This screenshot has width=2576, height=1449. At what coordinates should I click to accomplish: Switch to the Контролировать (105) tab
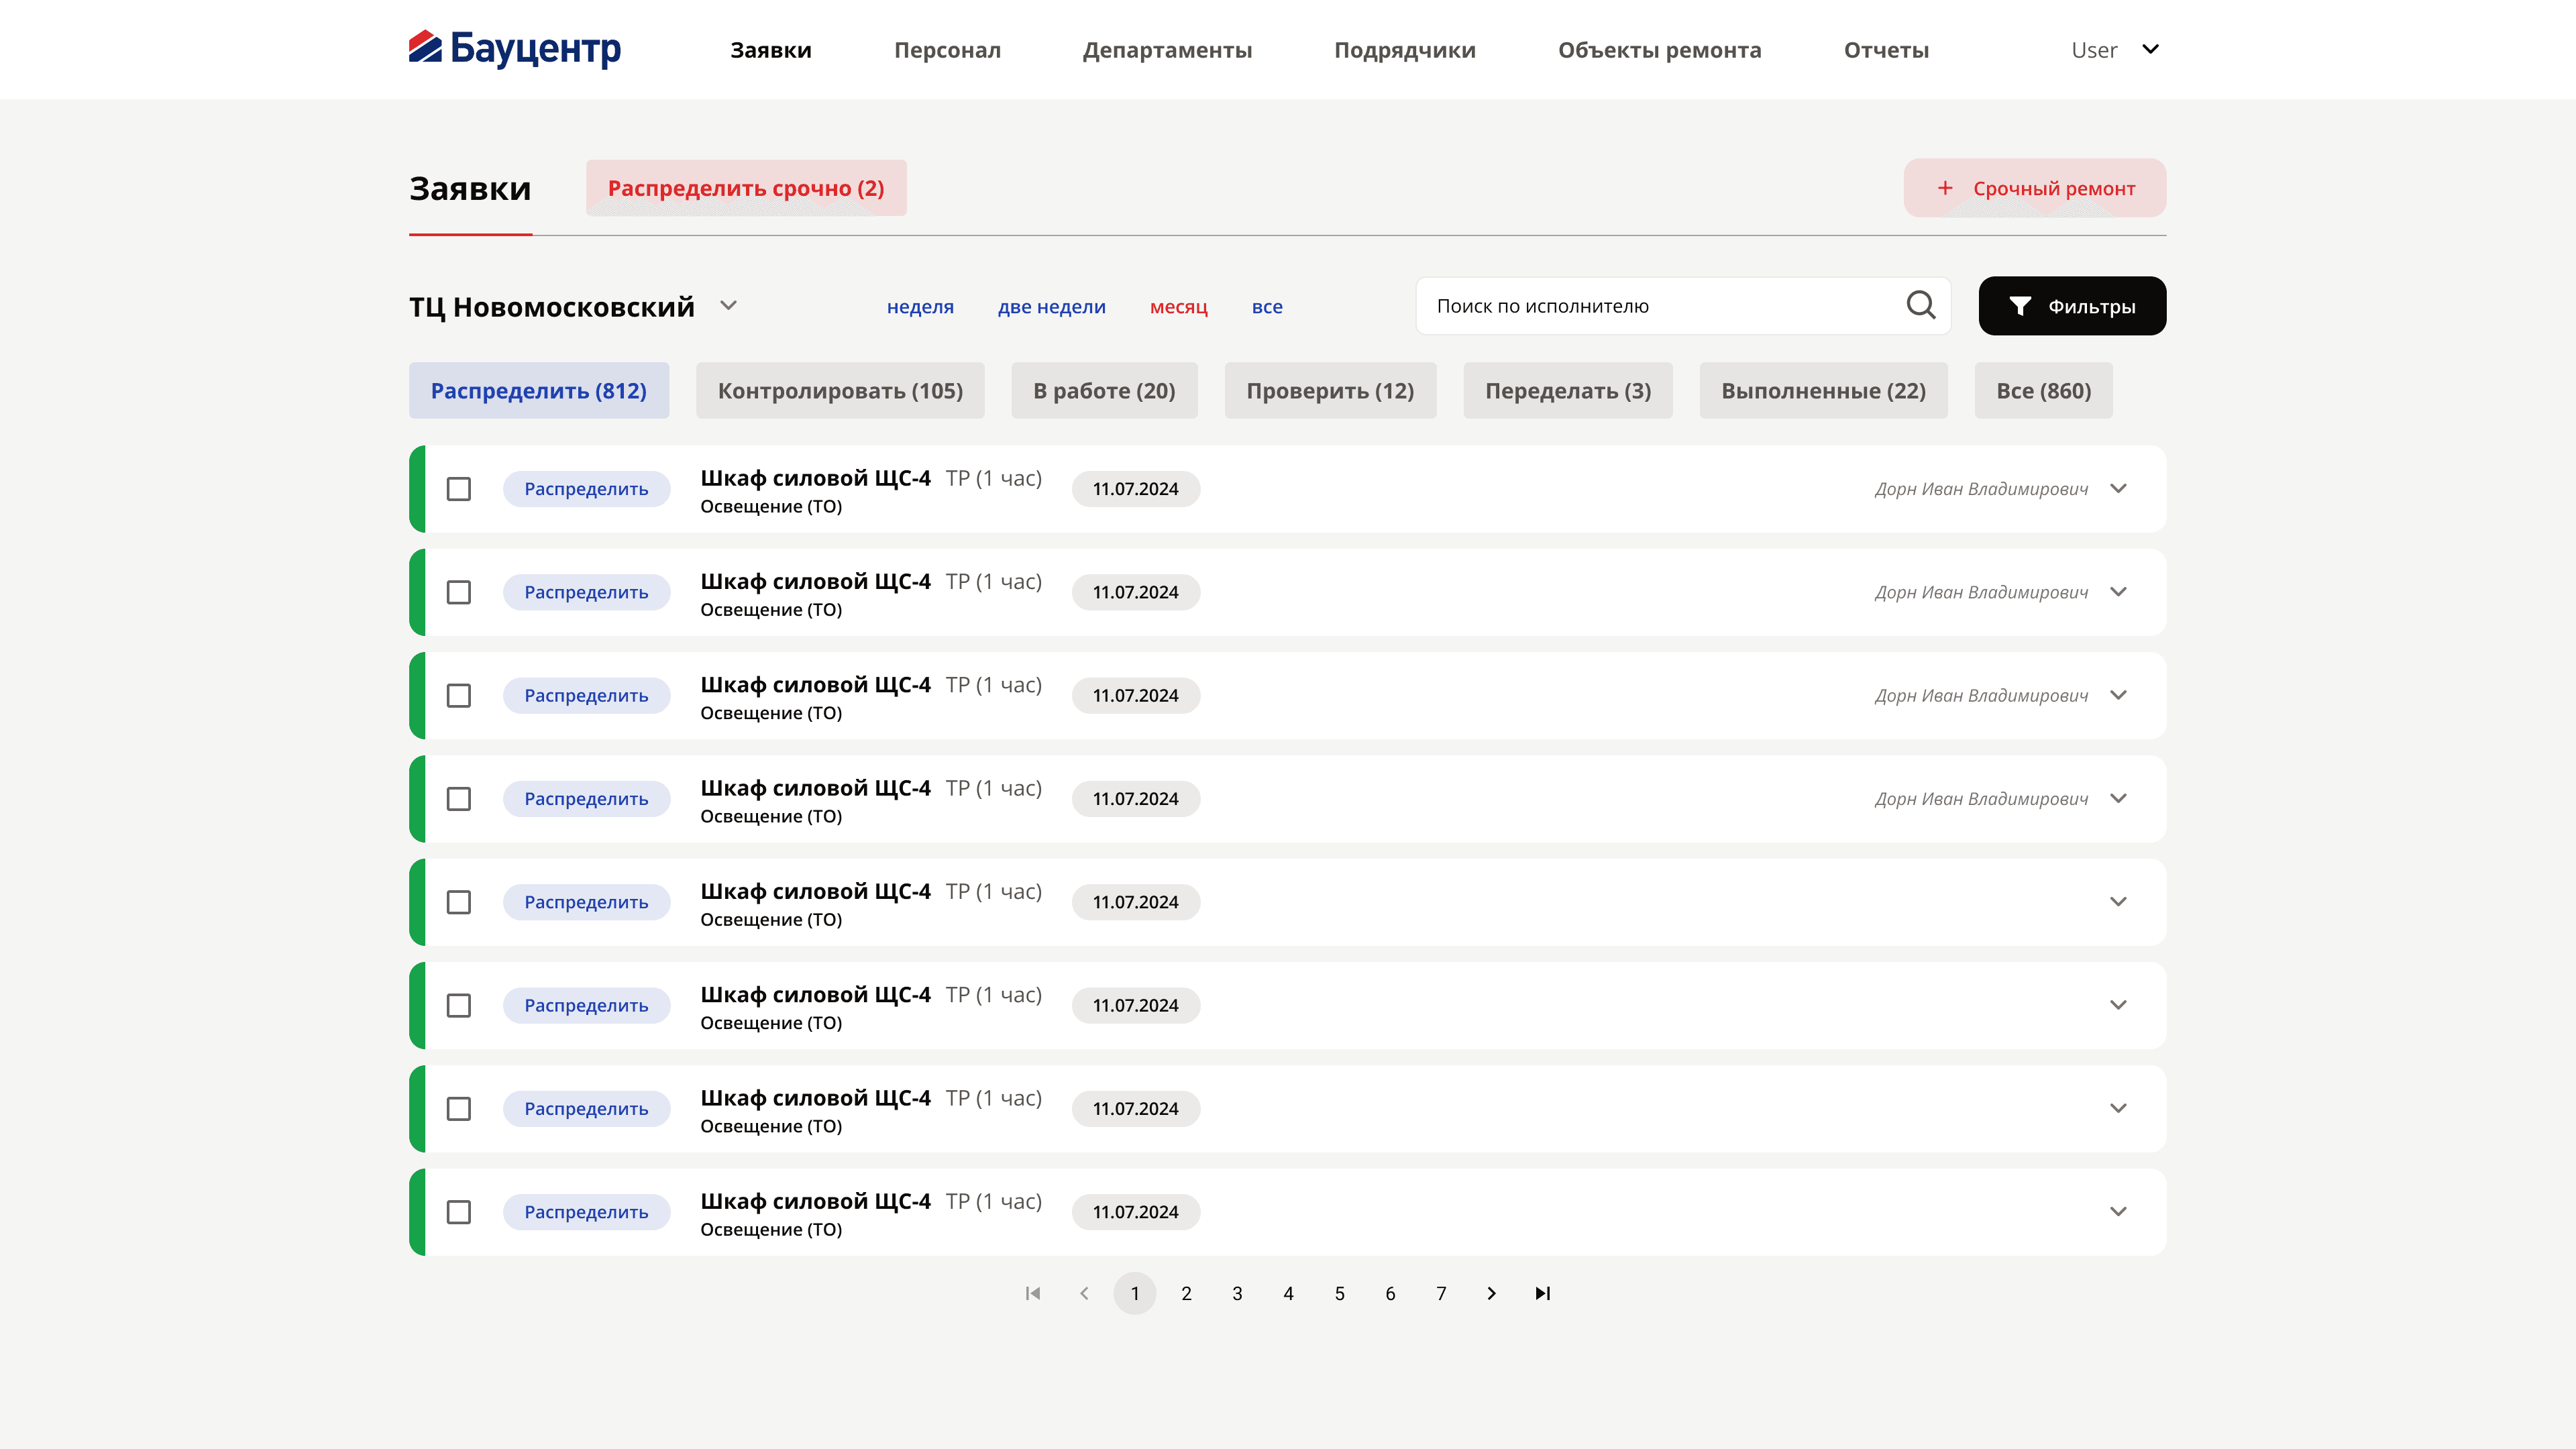coord(840,390)
